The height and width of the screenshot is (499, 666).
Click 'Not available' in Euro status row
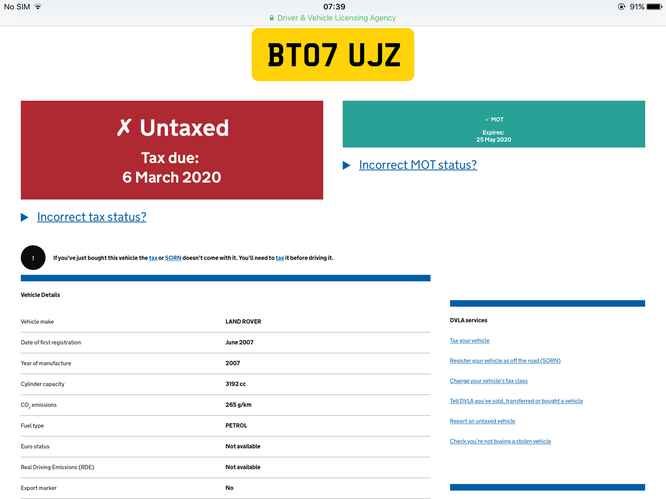coord(243,446)
